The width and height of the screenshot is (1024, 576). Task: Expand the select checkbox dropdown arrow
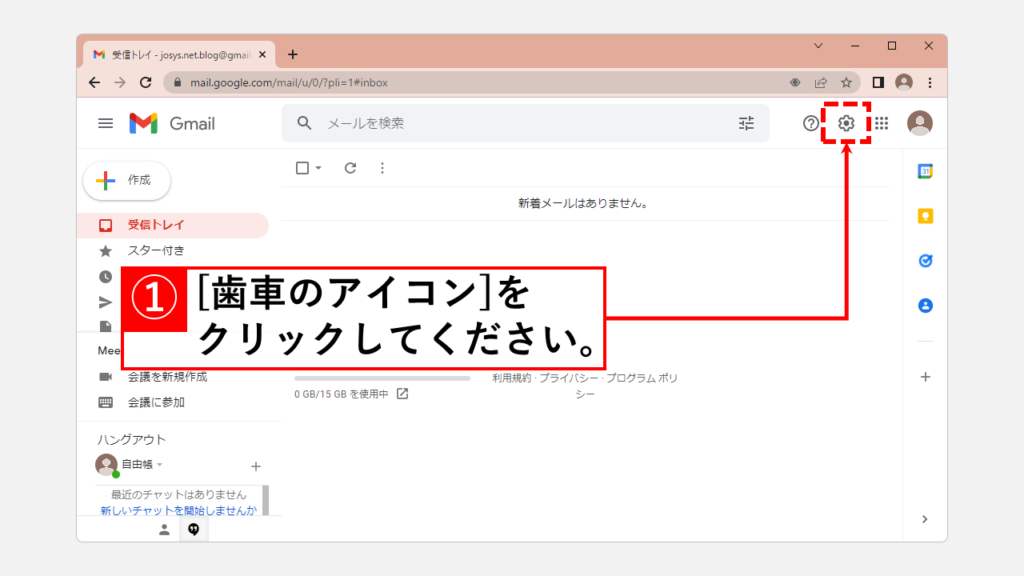point(319,168)
